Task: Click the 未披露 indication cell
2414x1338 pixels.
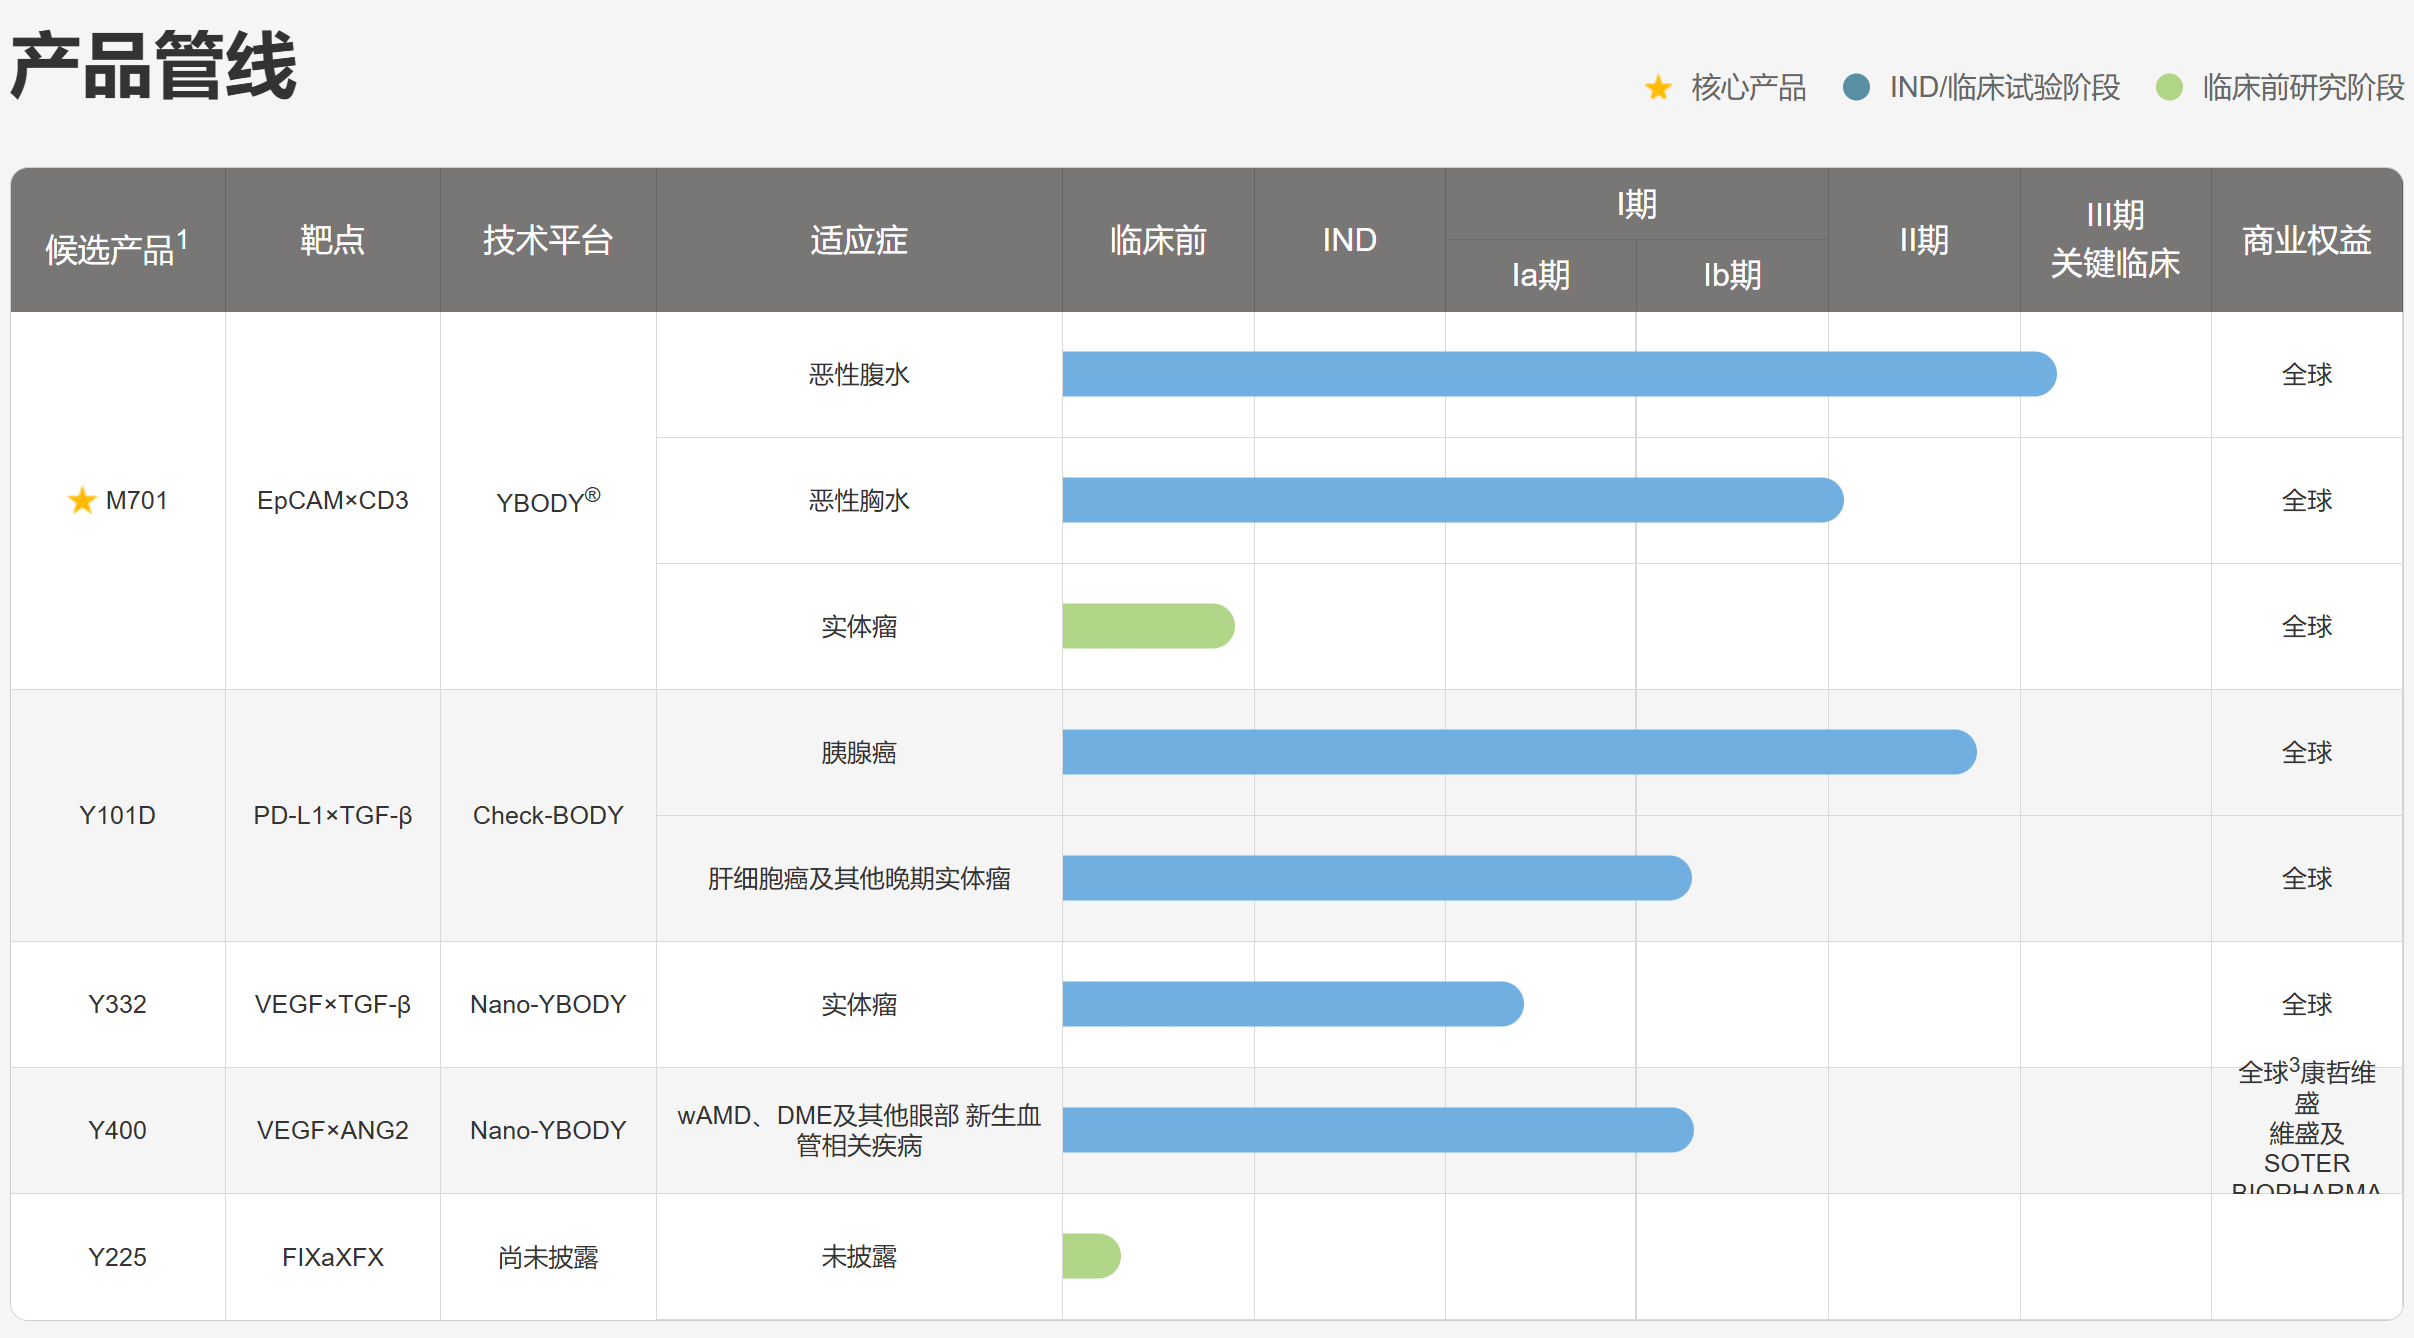Action: [859, 1256]
